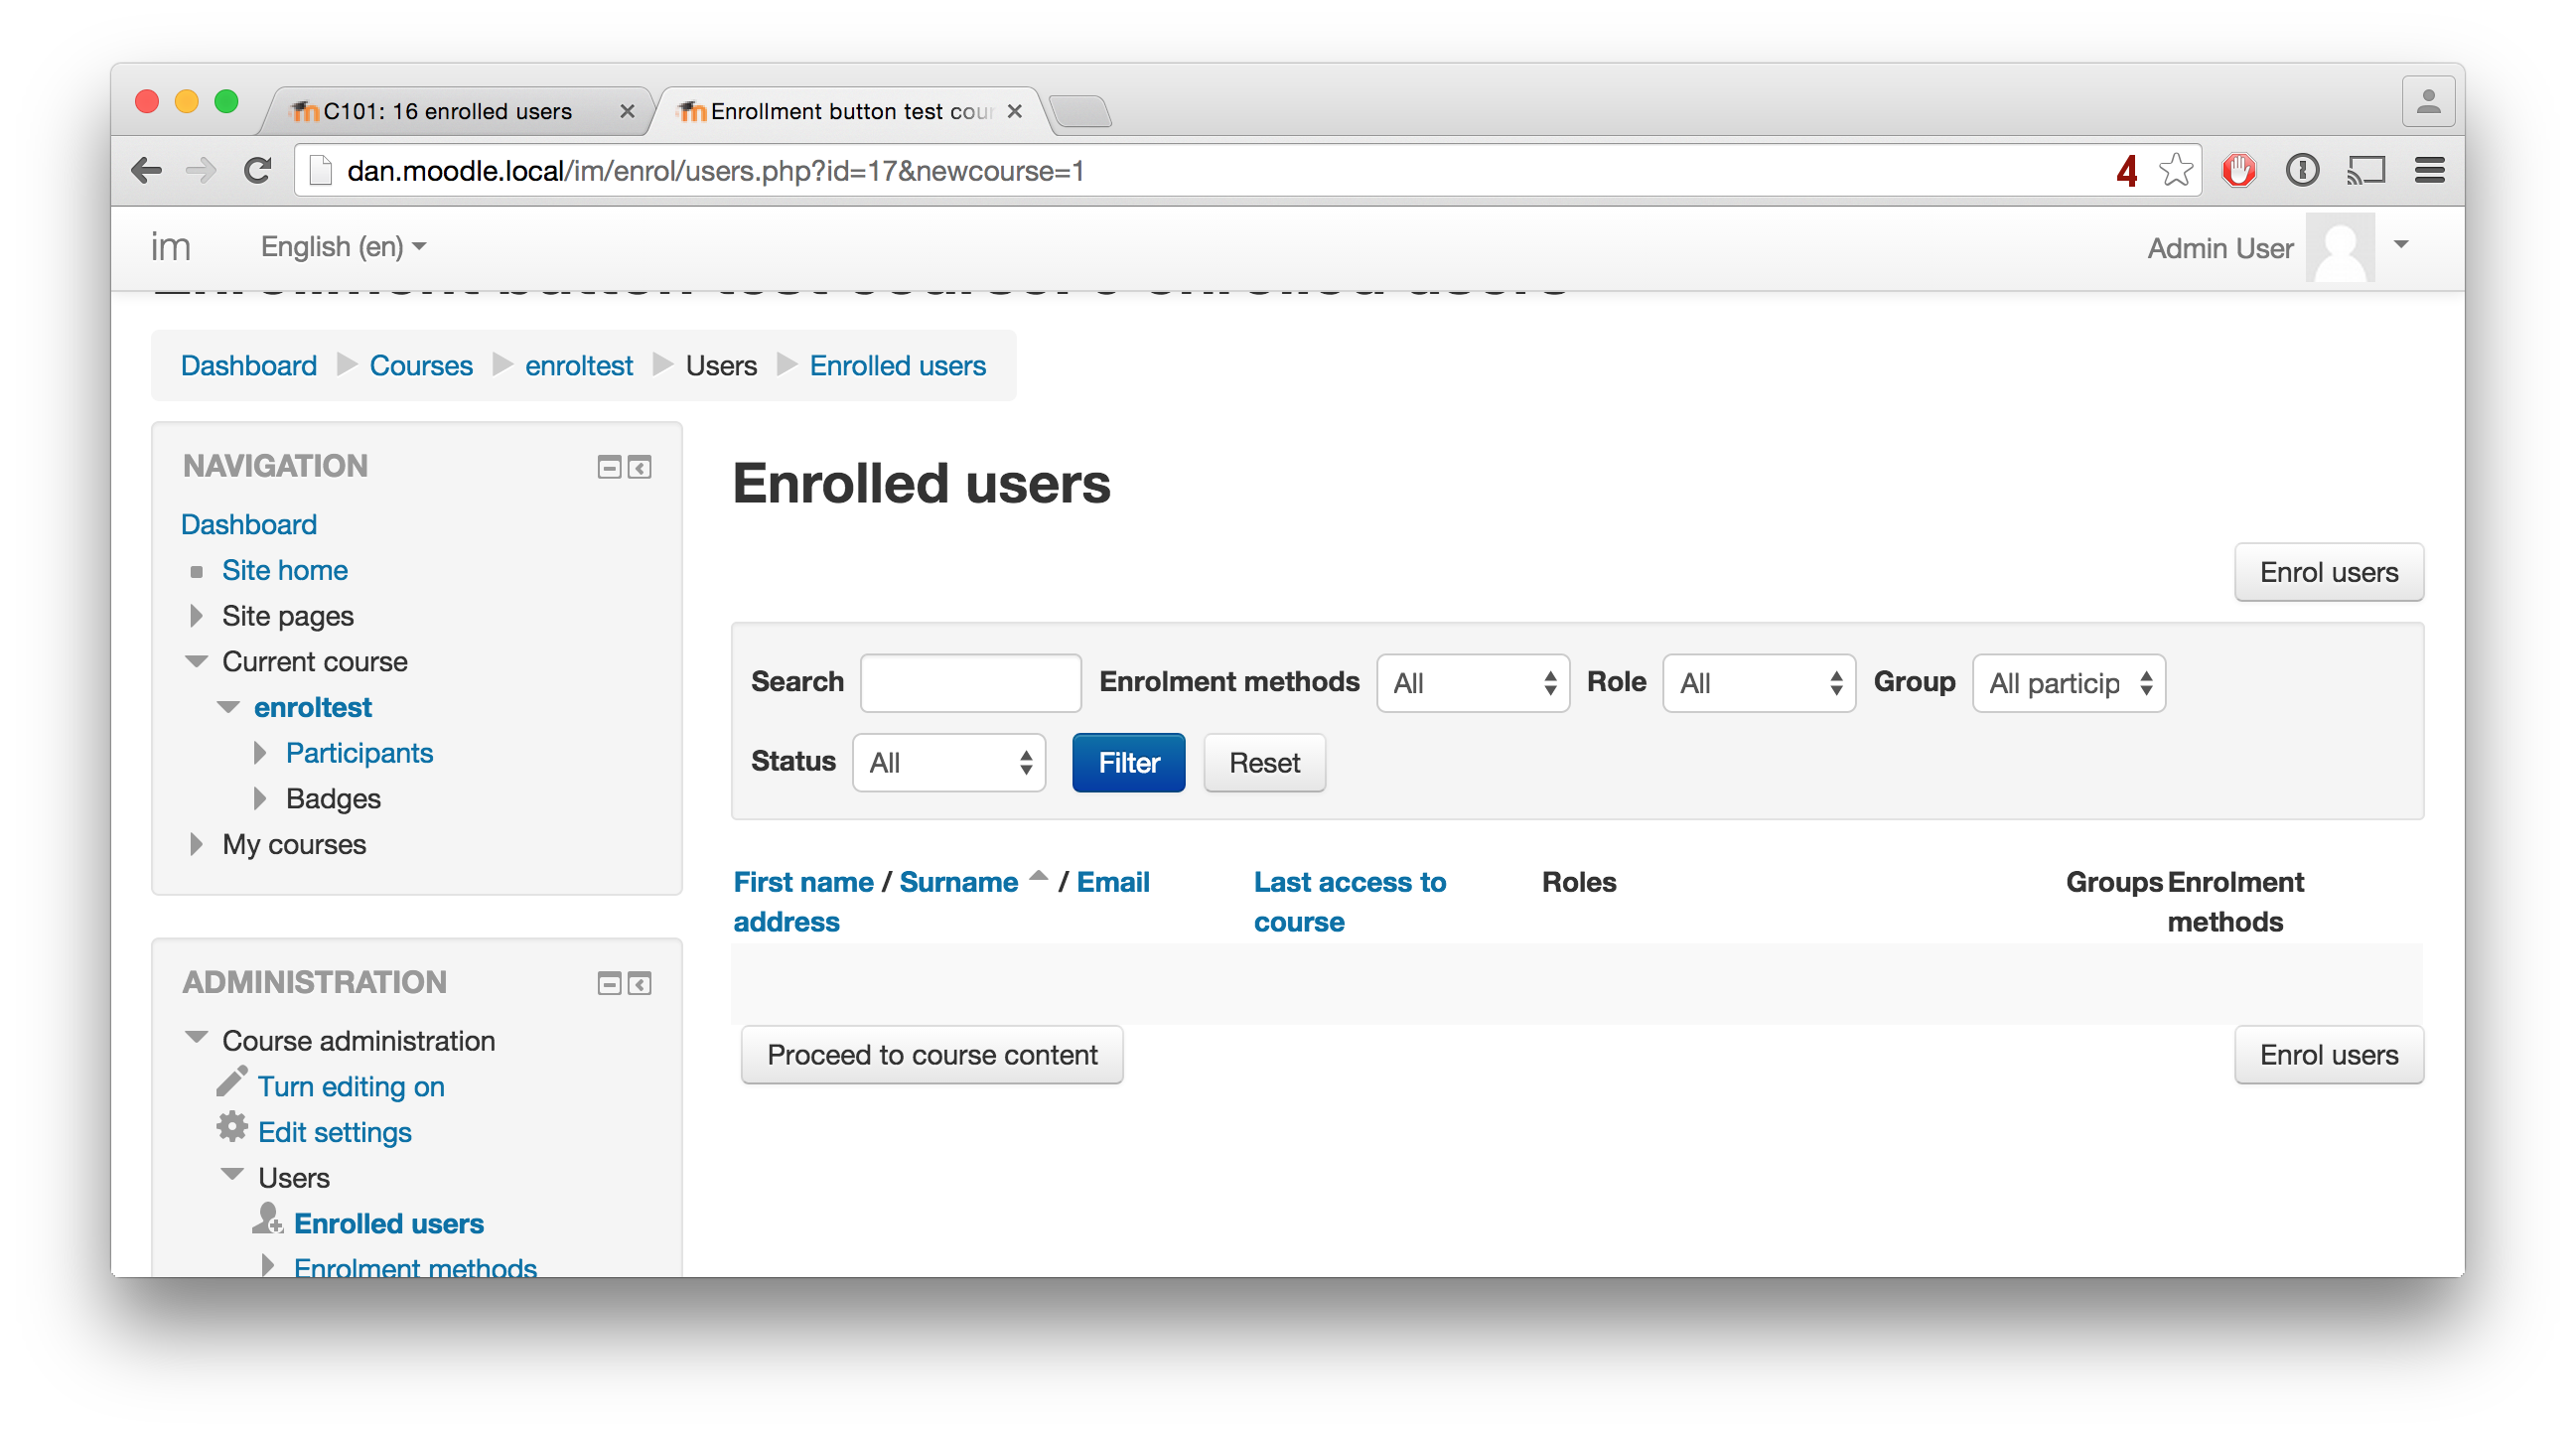Sort by Surname column header
2576x1436 pixels.
tap(958, 882)
